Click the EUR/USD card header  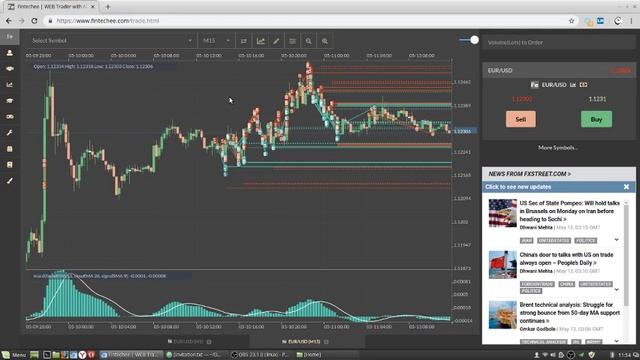click(559, 71)
